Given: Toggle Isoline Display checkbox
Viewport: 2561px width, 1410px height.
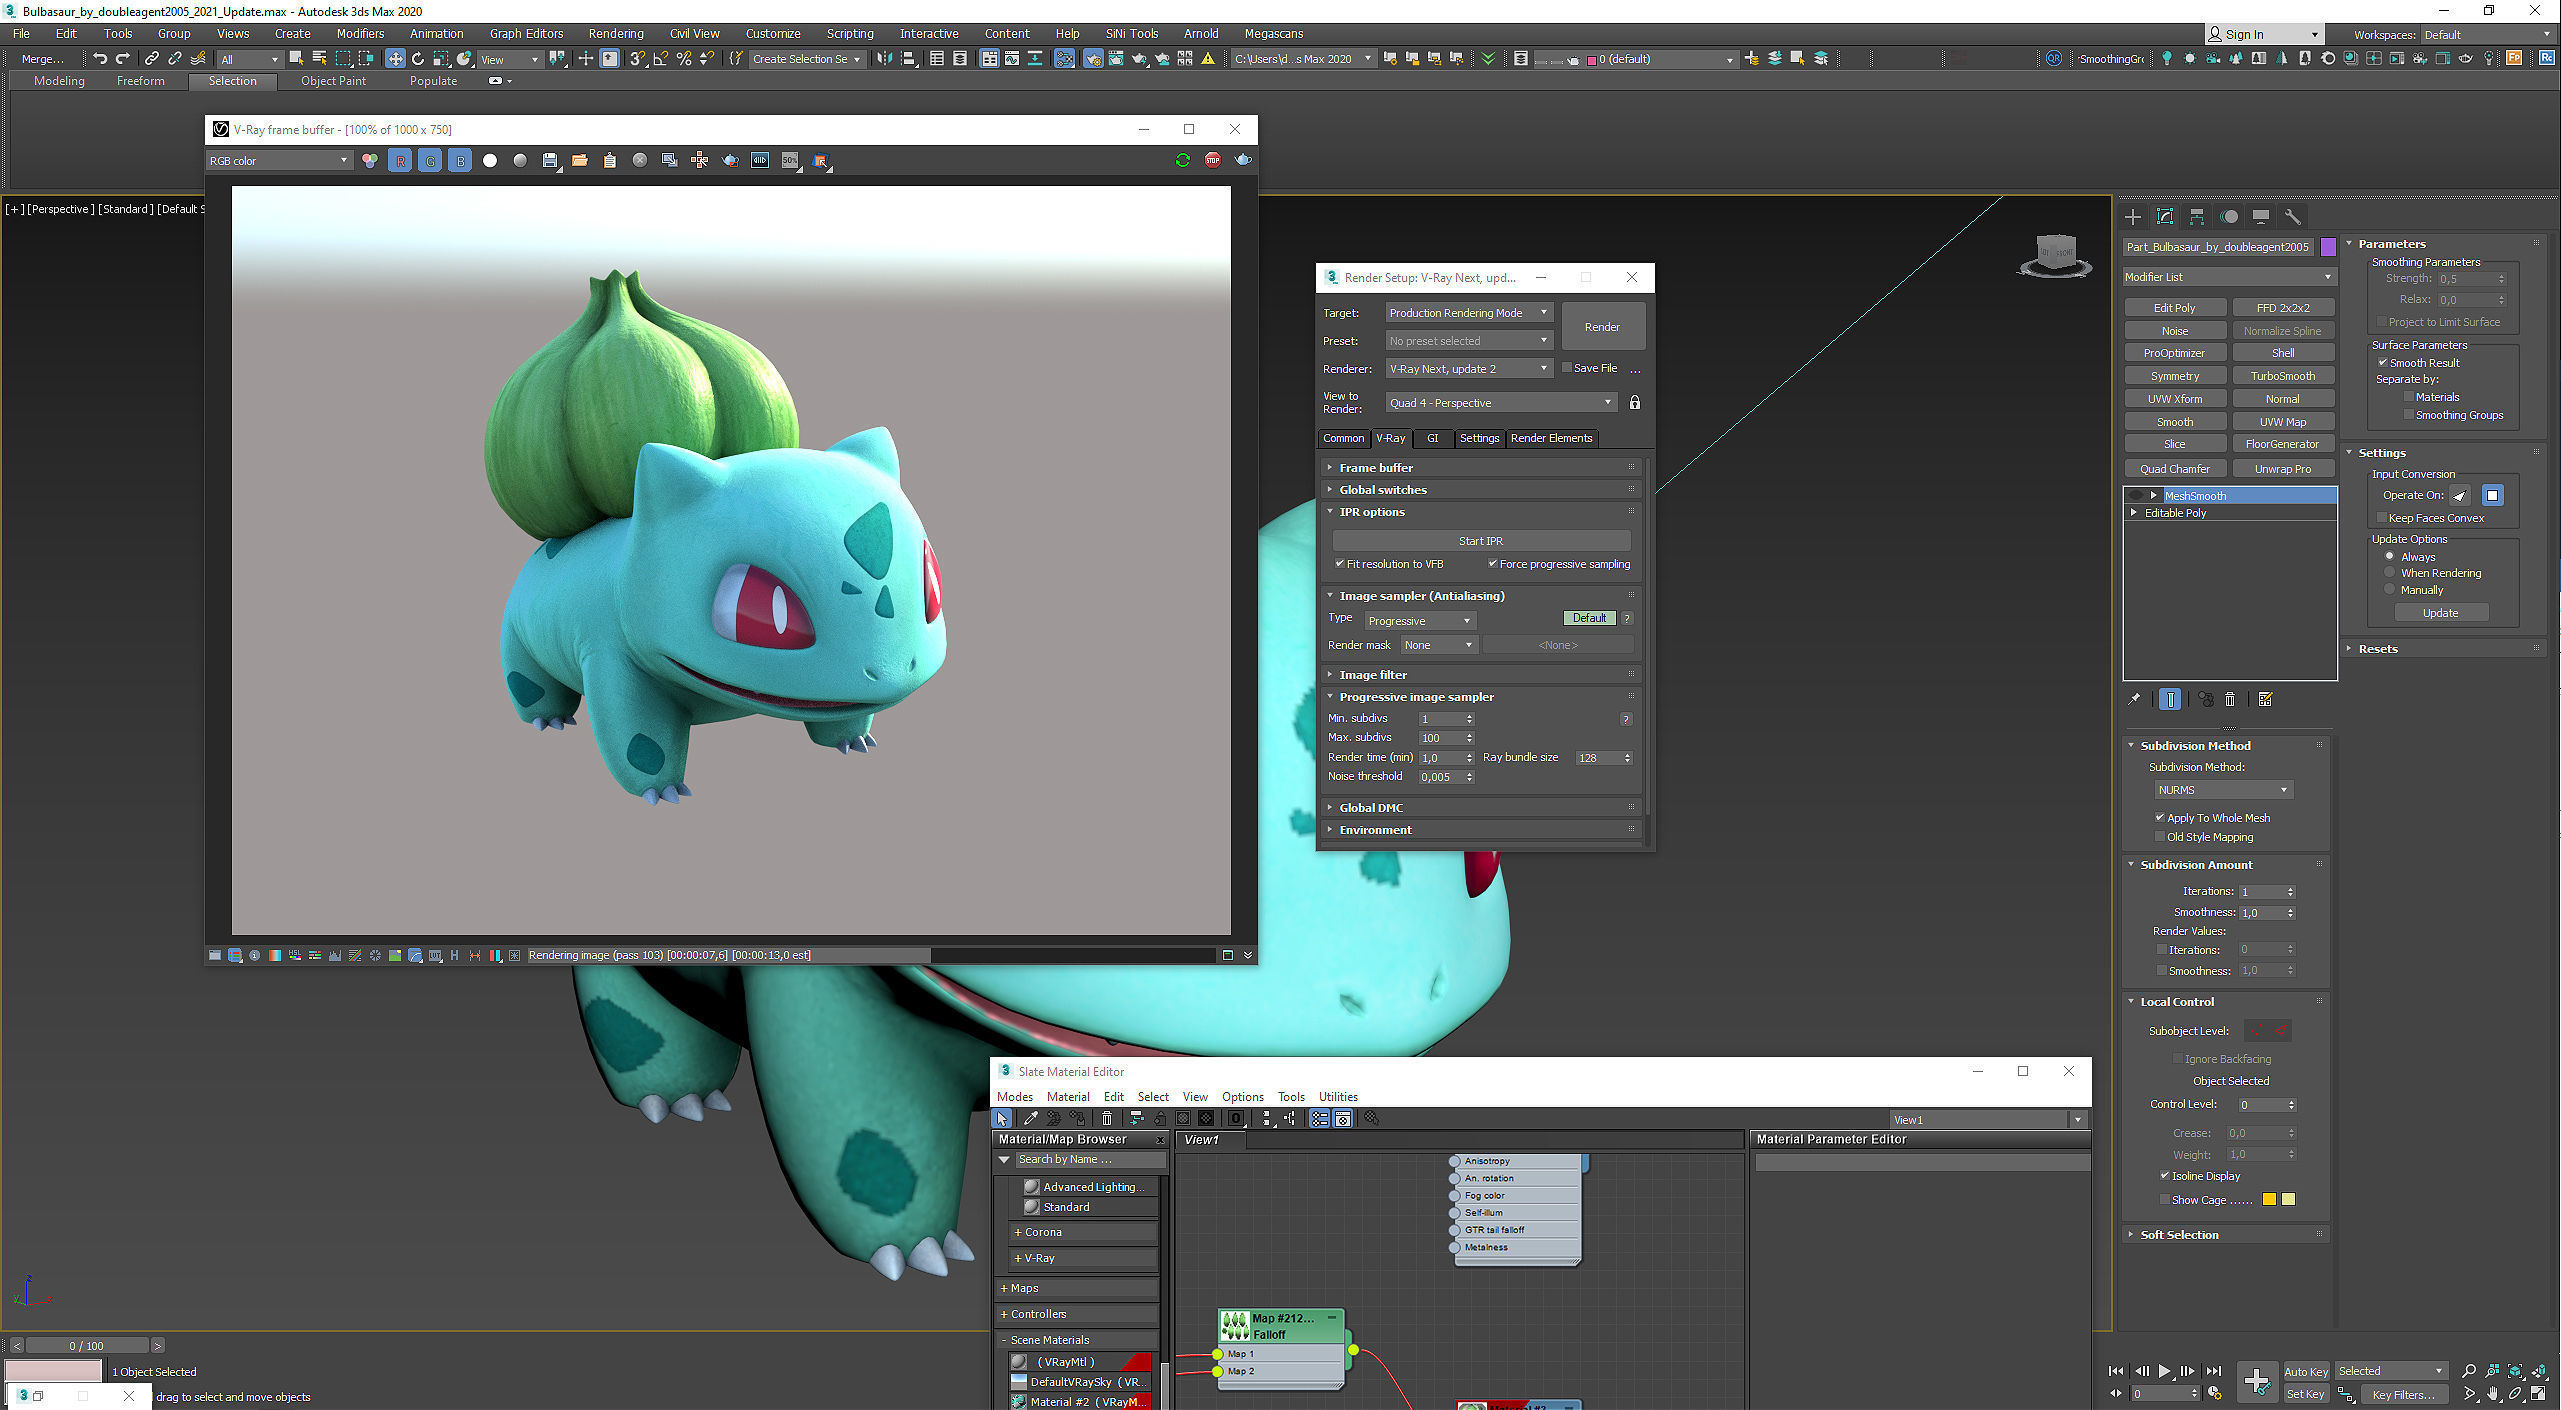Looking at the screenshot, I should tap(2165, 1176).
